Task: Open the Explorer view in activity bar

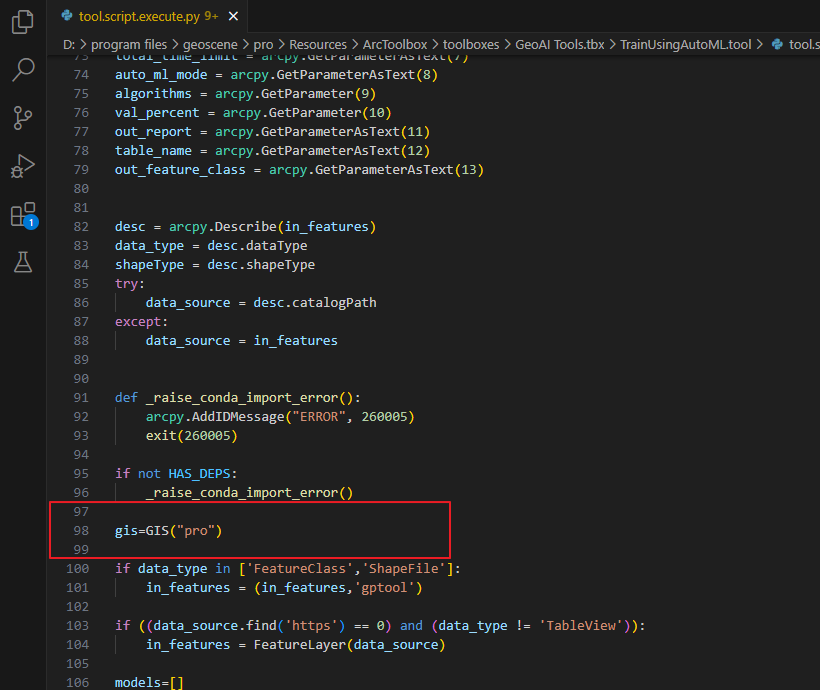Action: [x=22, y=21]
